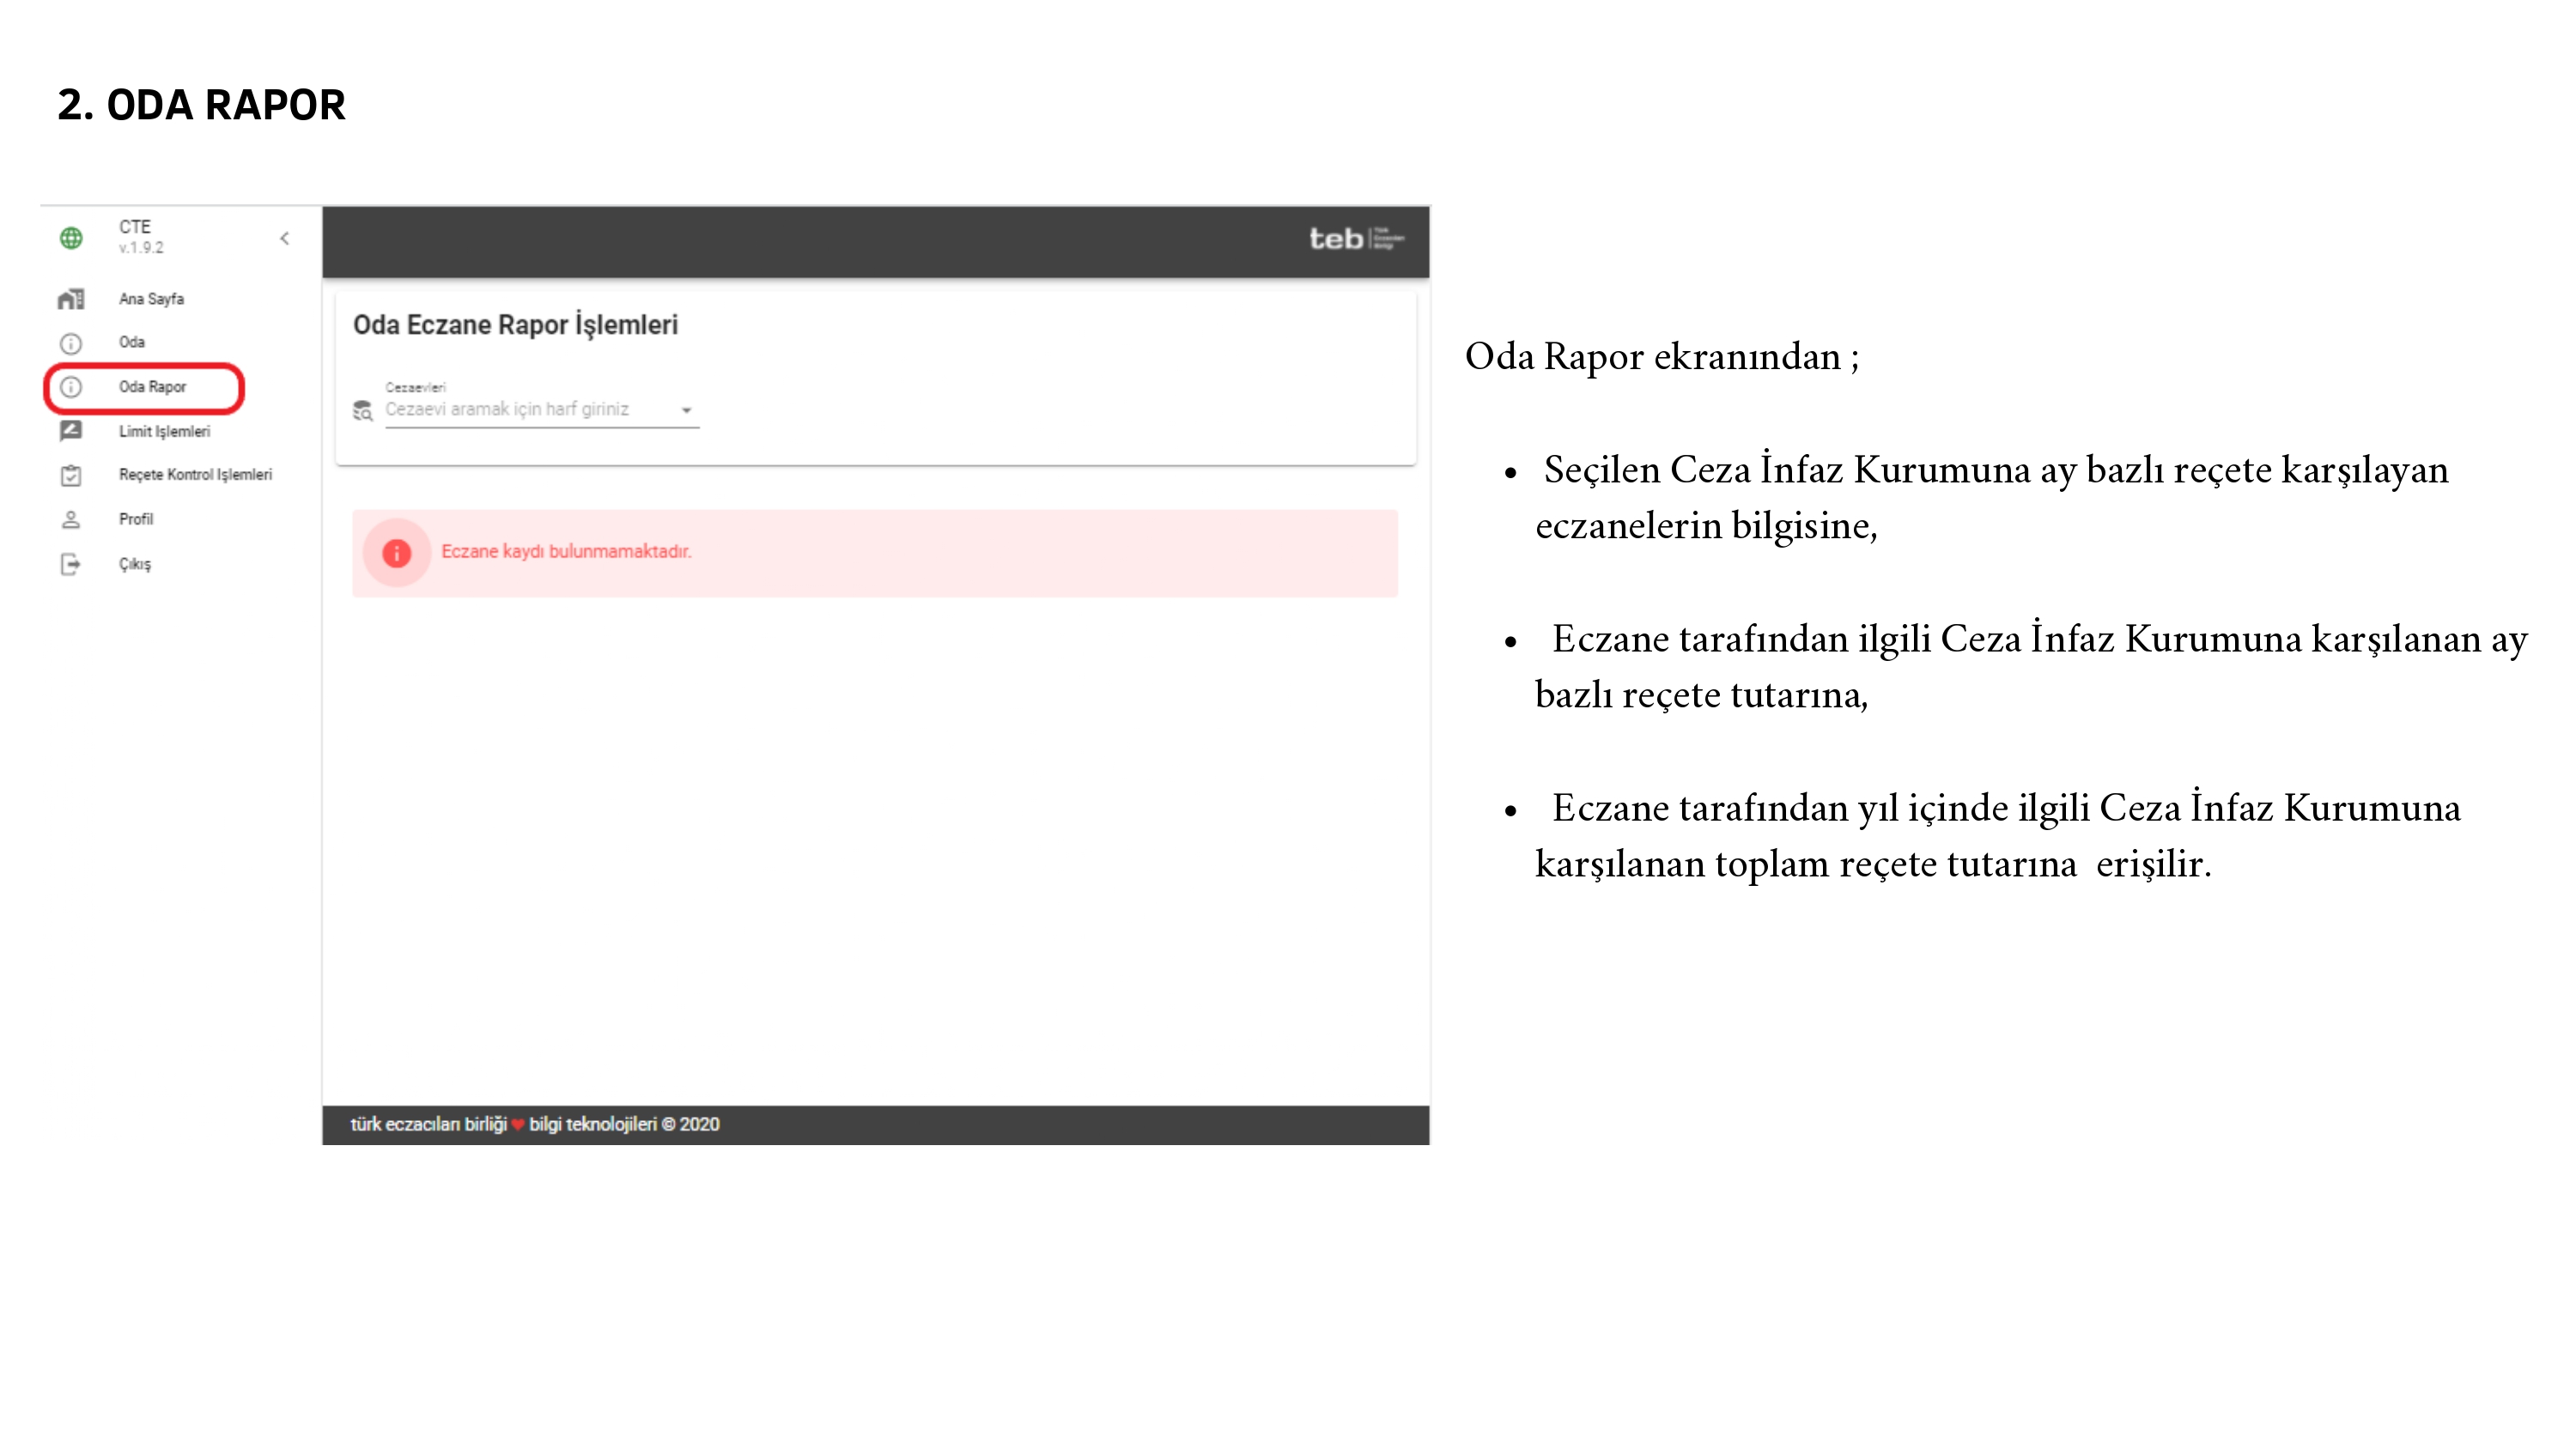
Task: Click the Profil person icon
Action: (x=71, y=519)
